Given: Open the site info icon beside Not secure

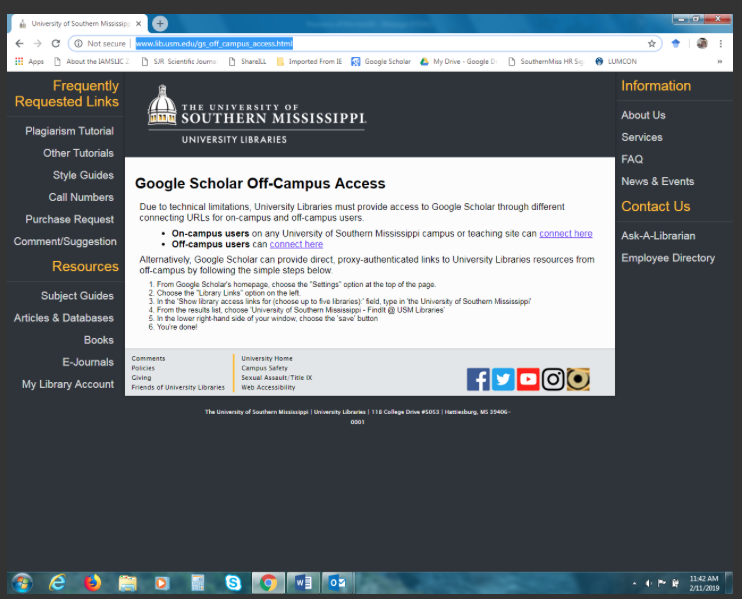Looking at the screenshot, I should pos(79,44).
